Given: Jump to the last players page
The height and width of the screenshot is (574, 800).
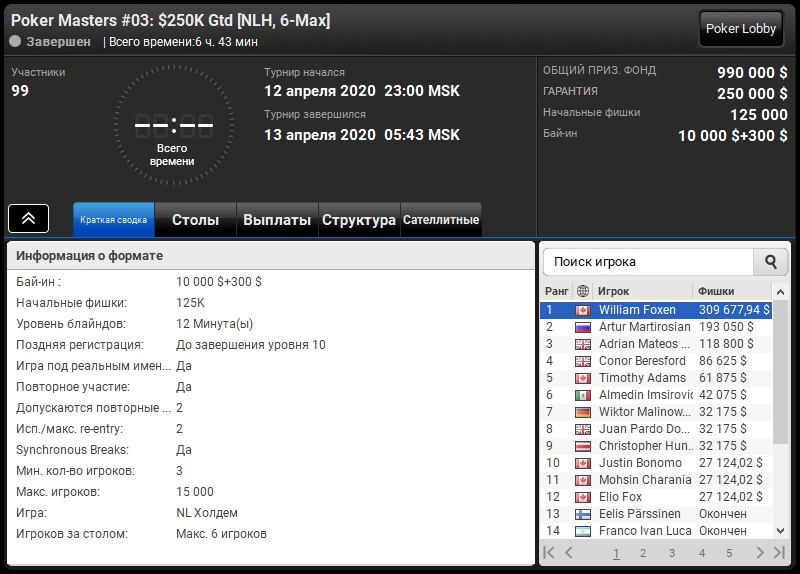Looking at the screenshot, I should tap(779, 552).
